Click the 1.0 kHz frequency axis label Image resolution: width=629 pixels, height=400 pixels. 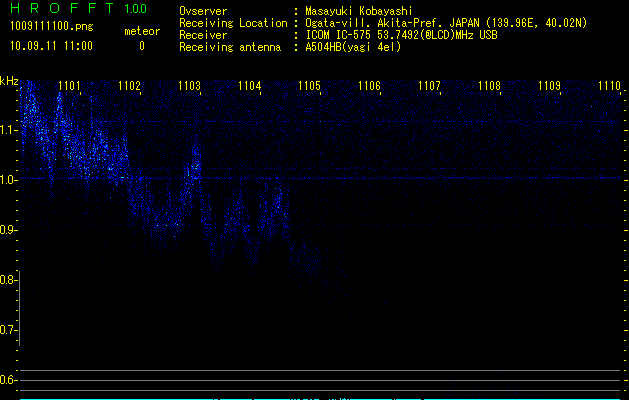coord(7,180)
